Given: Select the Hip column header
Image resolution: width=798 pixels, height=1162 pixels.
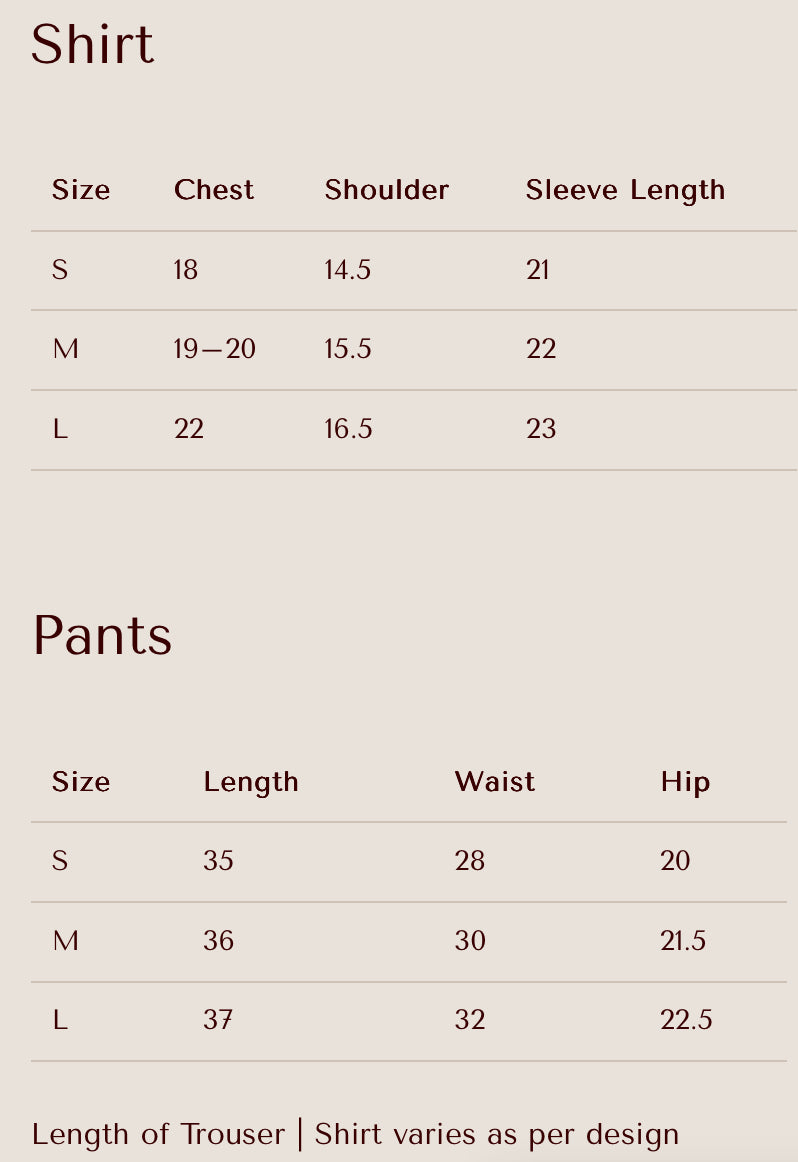Looking at the screenshot, I should (x=685, y=783).
